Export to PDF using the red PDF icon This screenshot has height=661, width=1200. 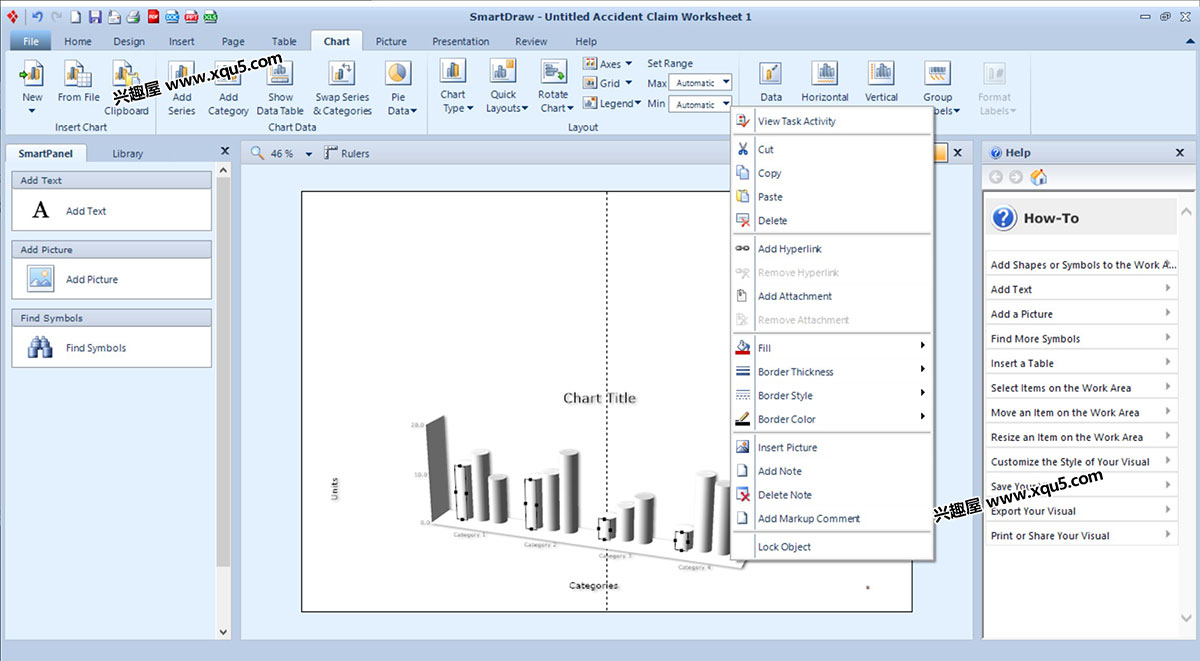click(x=154, y=16)
